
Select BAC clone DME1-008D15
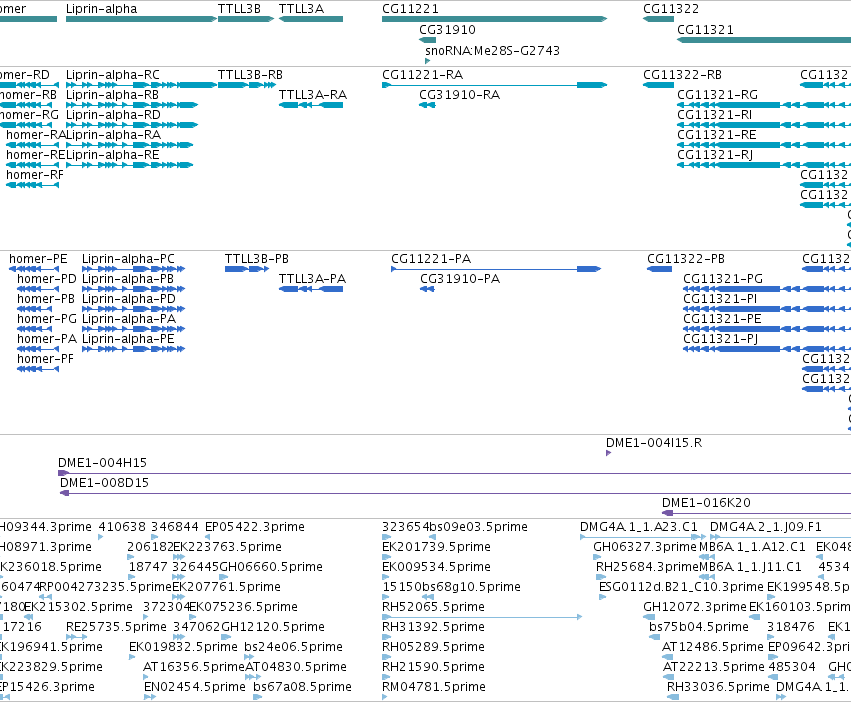(455, 493)
